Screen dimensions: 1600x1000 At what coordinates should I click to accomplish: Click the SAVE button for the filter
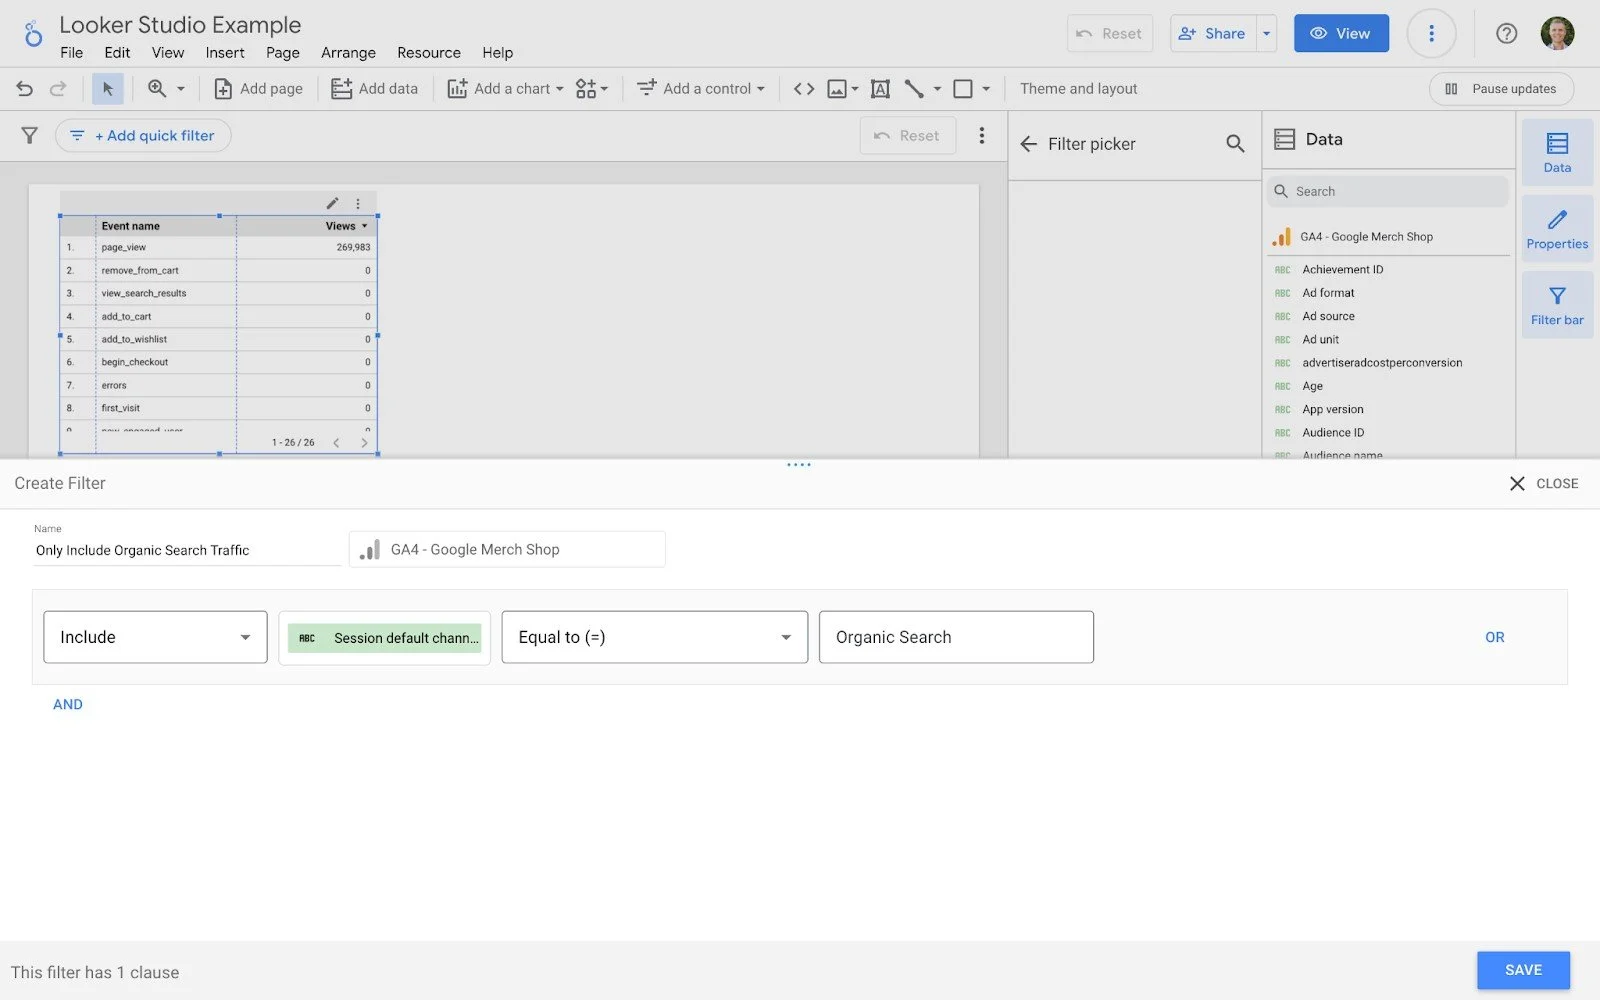click(1522, 969)
